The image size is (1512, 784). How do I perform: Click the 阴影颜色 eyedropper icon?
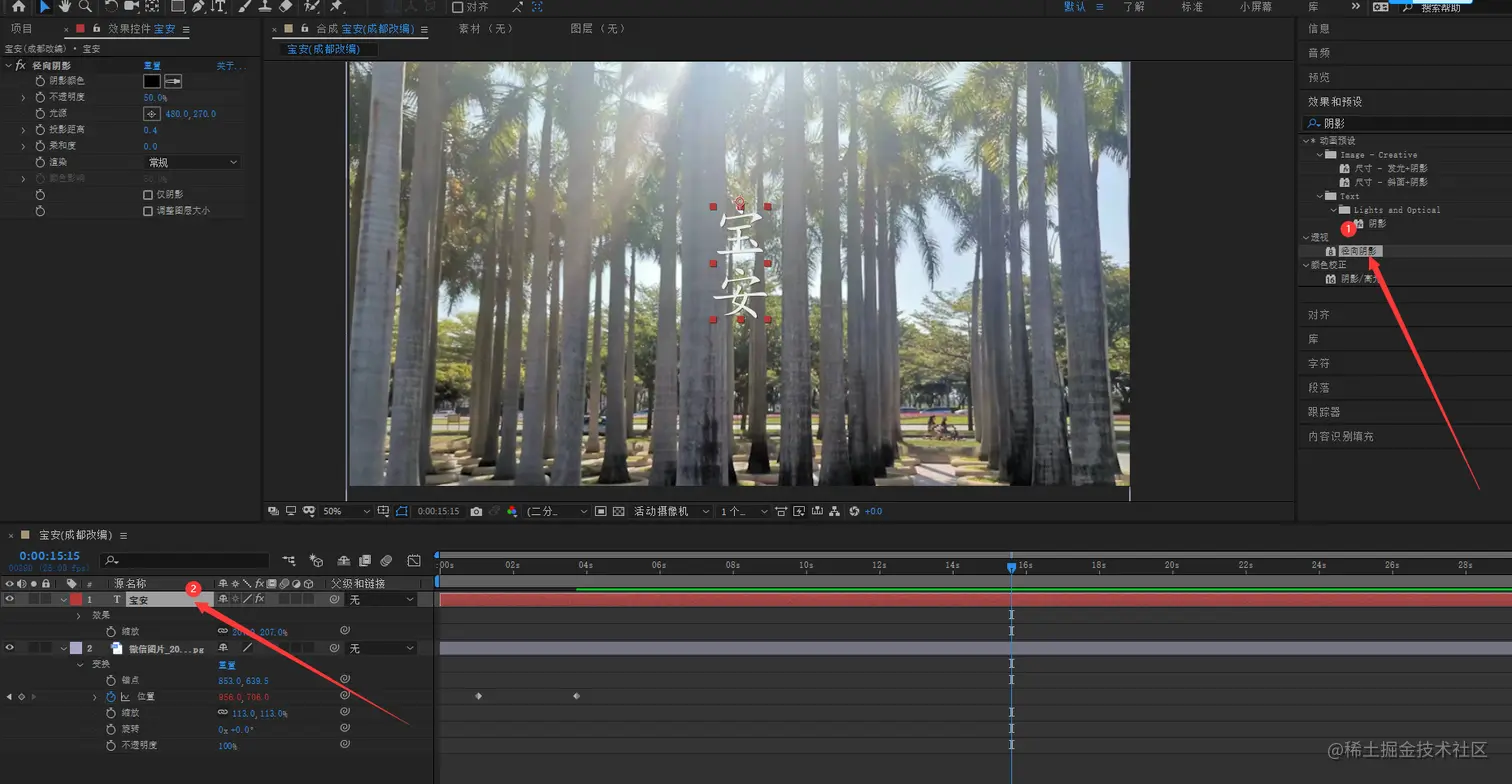tap(173, 81)
